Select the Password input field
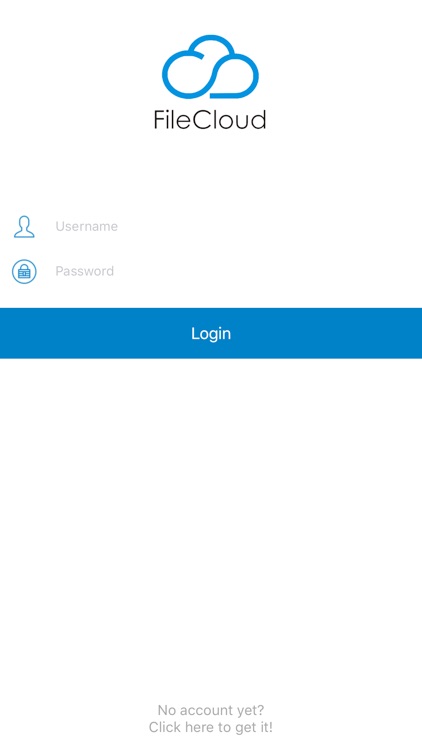This screenshot has height=750, width=422. pos(234,271)
